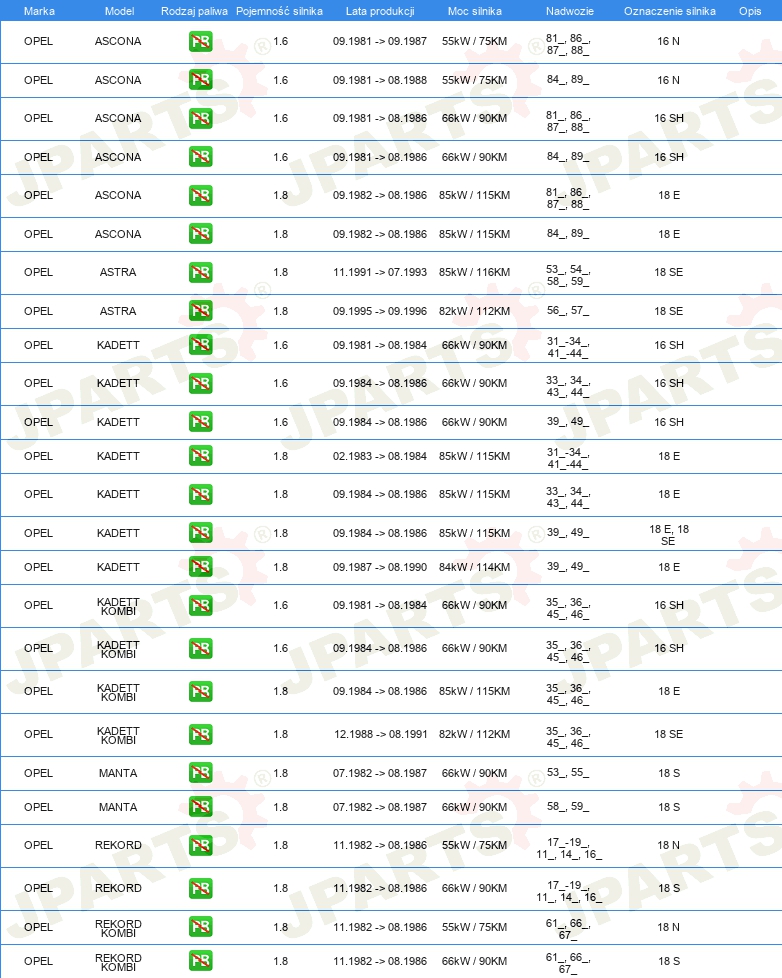Screen dimensions: 782x978
Task: Click fuel icon for ASTRA 82kW / 112KM row
Action: pyautogui.click(x=200, y=311)
